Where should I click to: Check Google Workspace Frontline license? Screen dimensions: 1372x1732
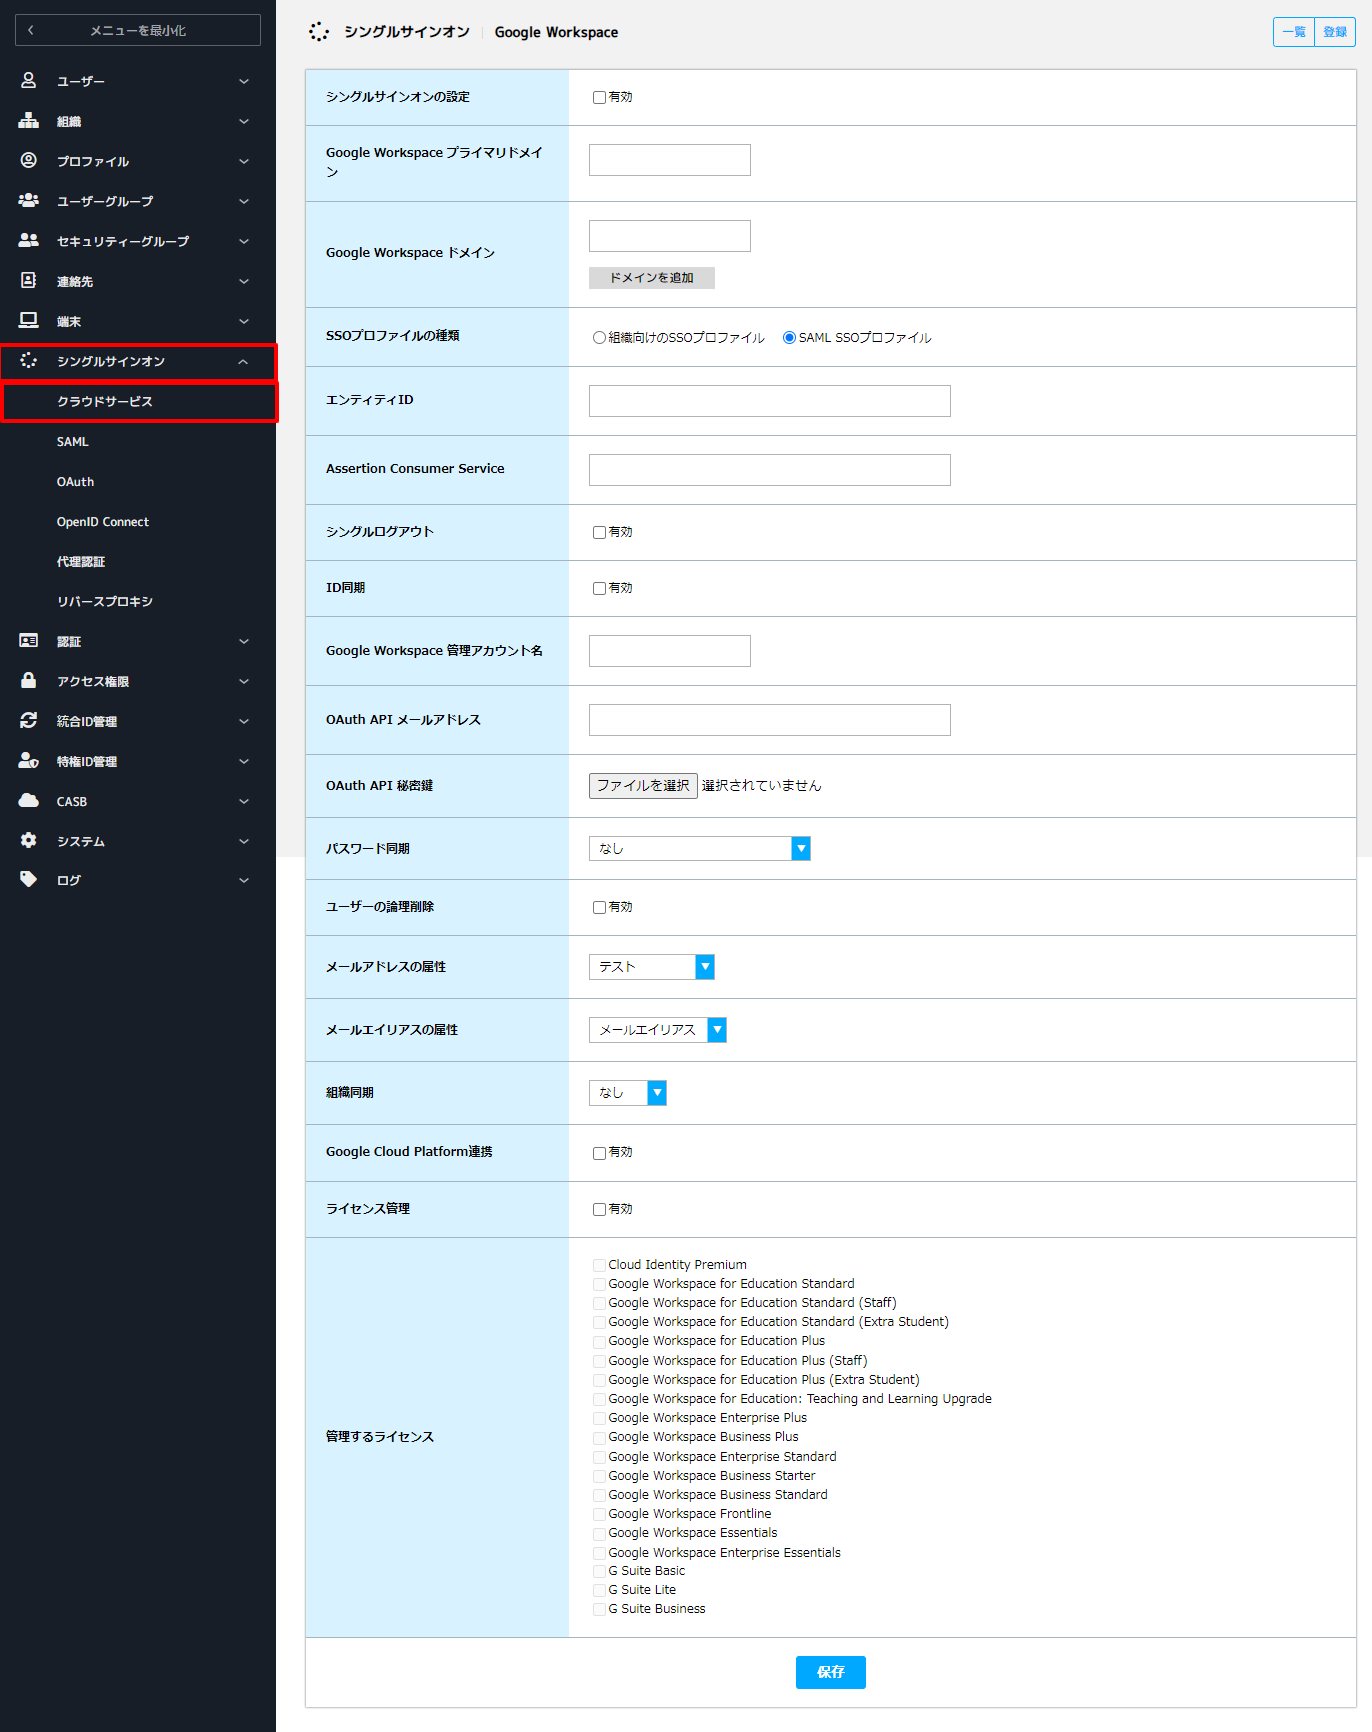[x=599, y=1515]
